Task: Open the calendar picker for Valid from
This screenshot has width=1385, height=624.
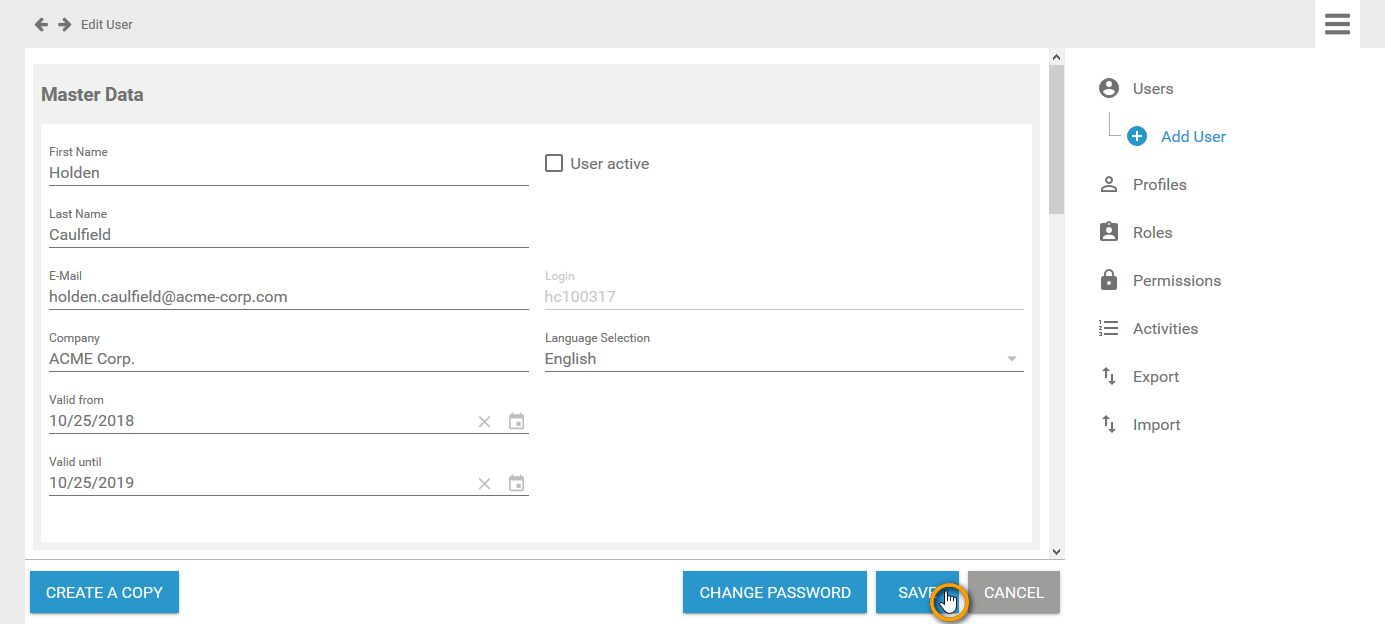Action: coord(516,421)
